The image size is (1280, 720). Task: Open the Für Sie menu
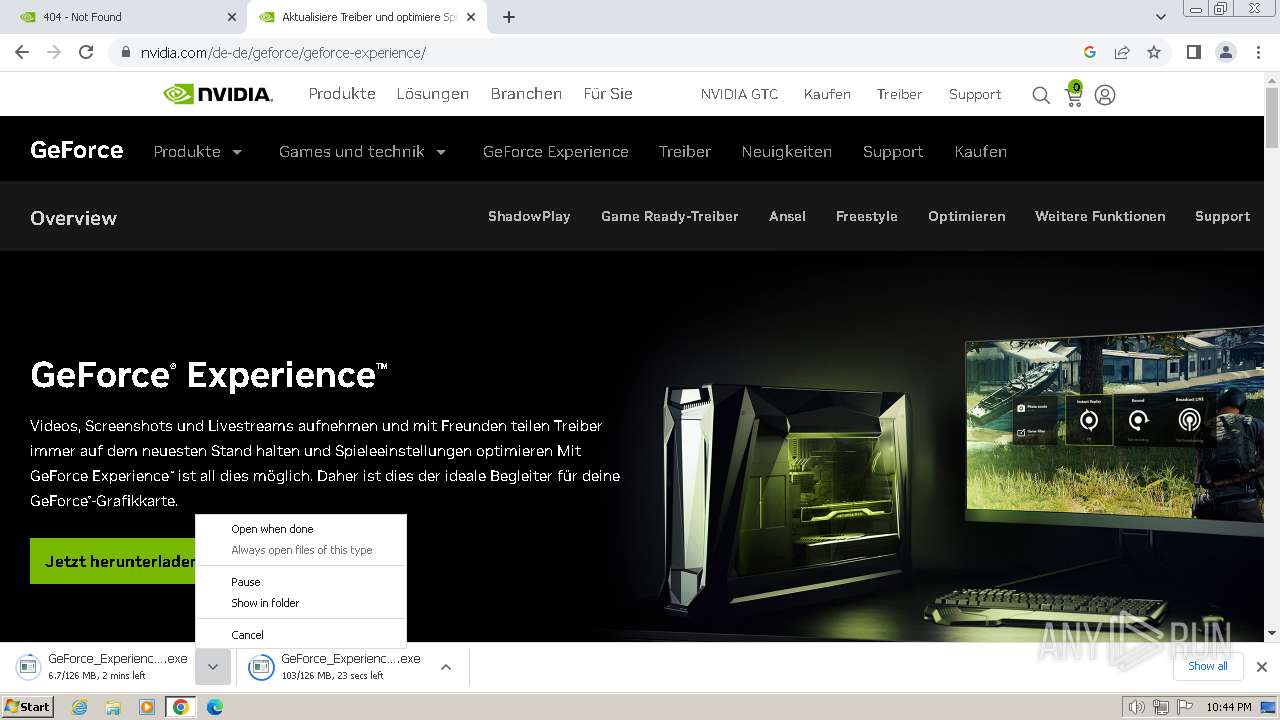(608, 94)
